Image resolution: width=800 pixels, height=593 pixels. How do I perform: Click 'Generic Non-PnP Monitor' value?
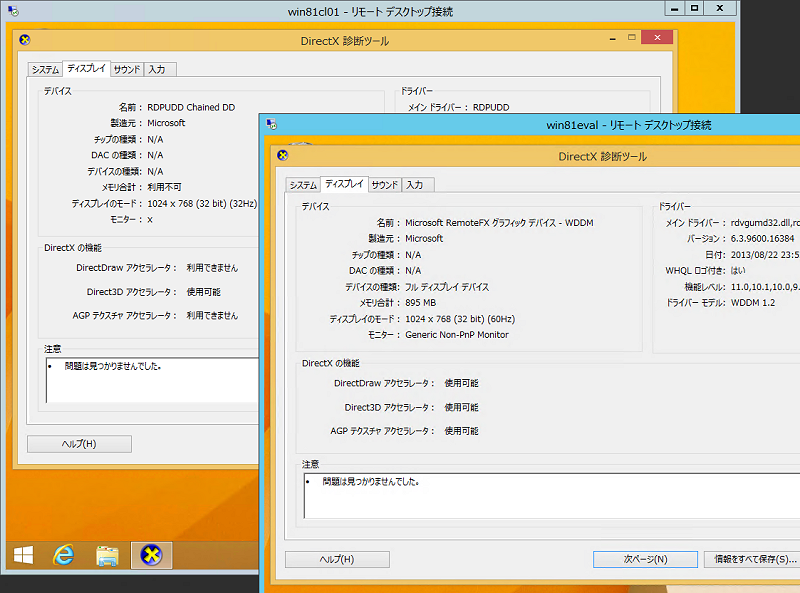(457, 335)
